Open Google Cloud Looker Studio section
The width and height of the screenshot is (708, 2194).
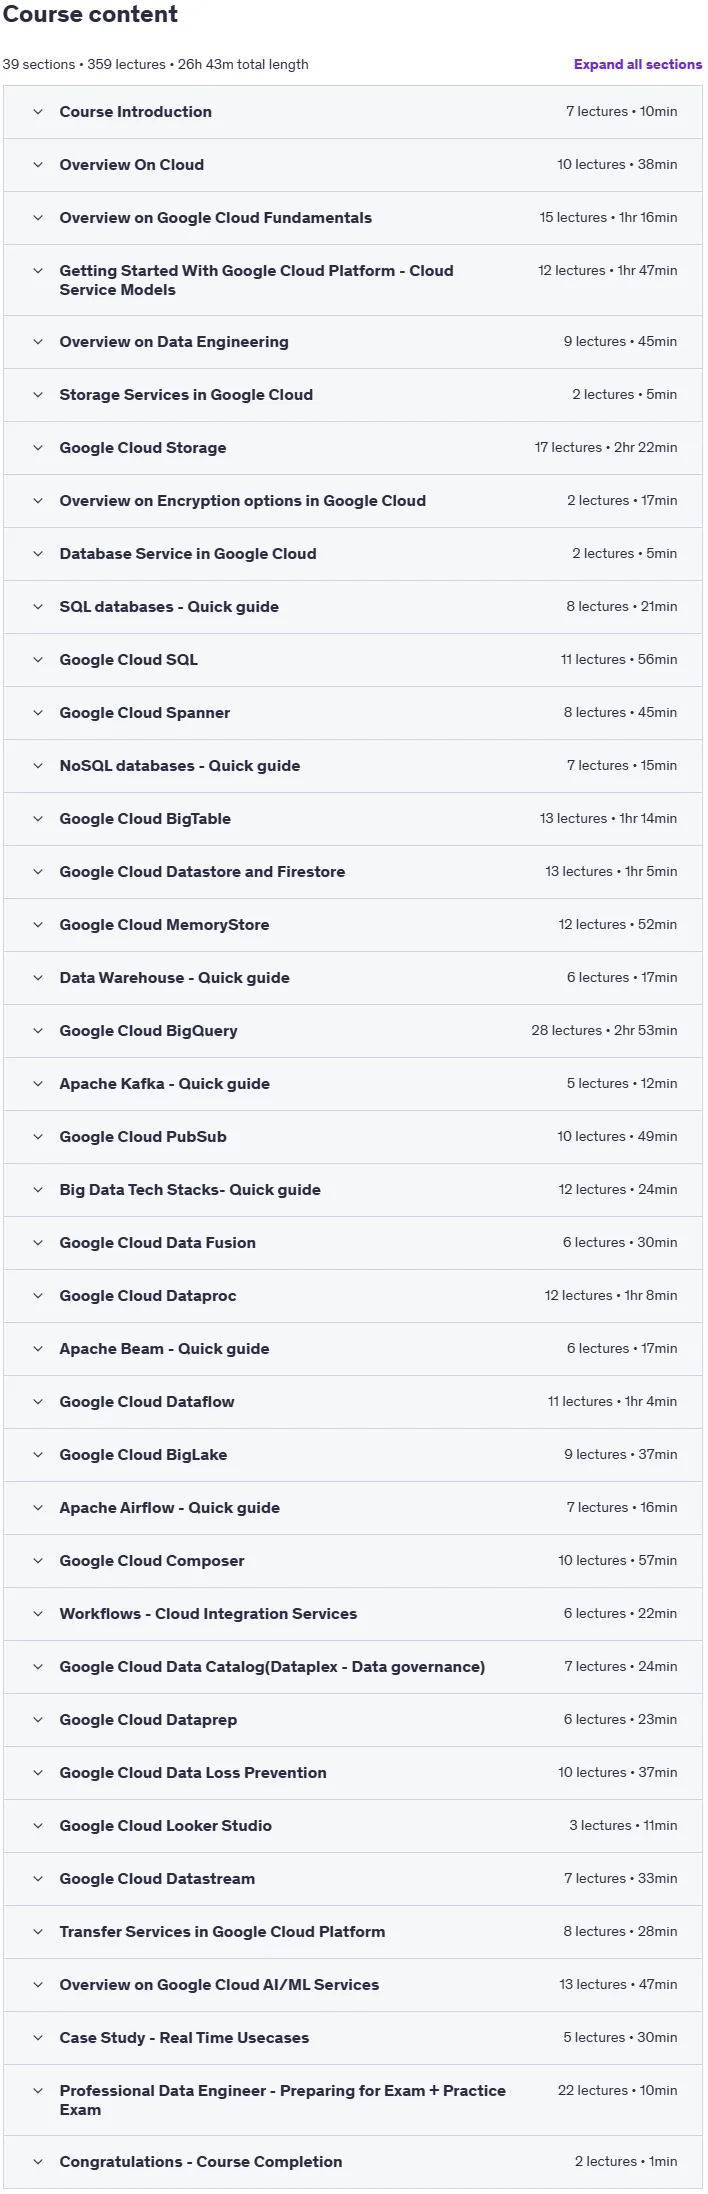coord(353,1826)
